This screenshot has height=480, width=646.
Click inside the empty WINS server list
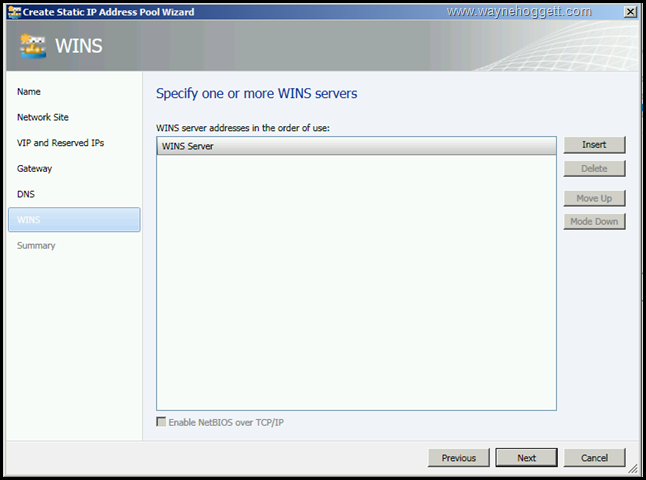pos(356,280)
